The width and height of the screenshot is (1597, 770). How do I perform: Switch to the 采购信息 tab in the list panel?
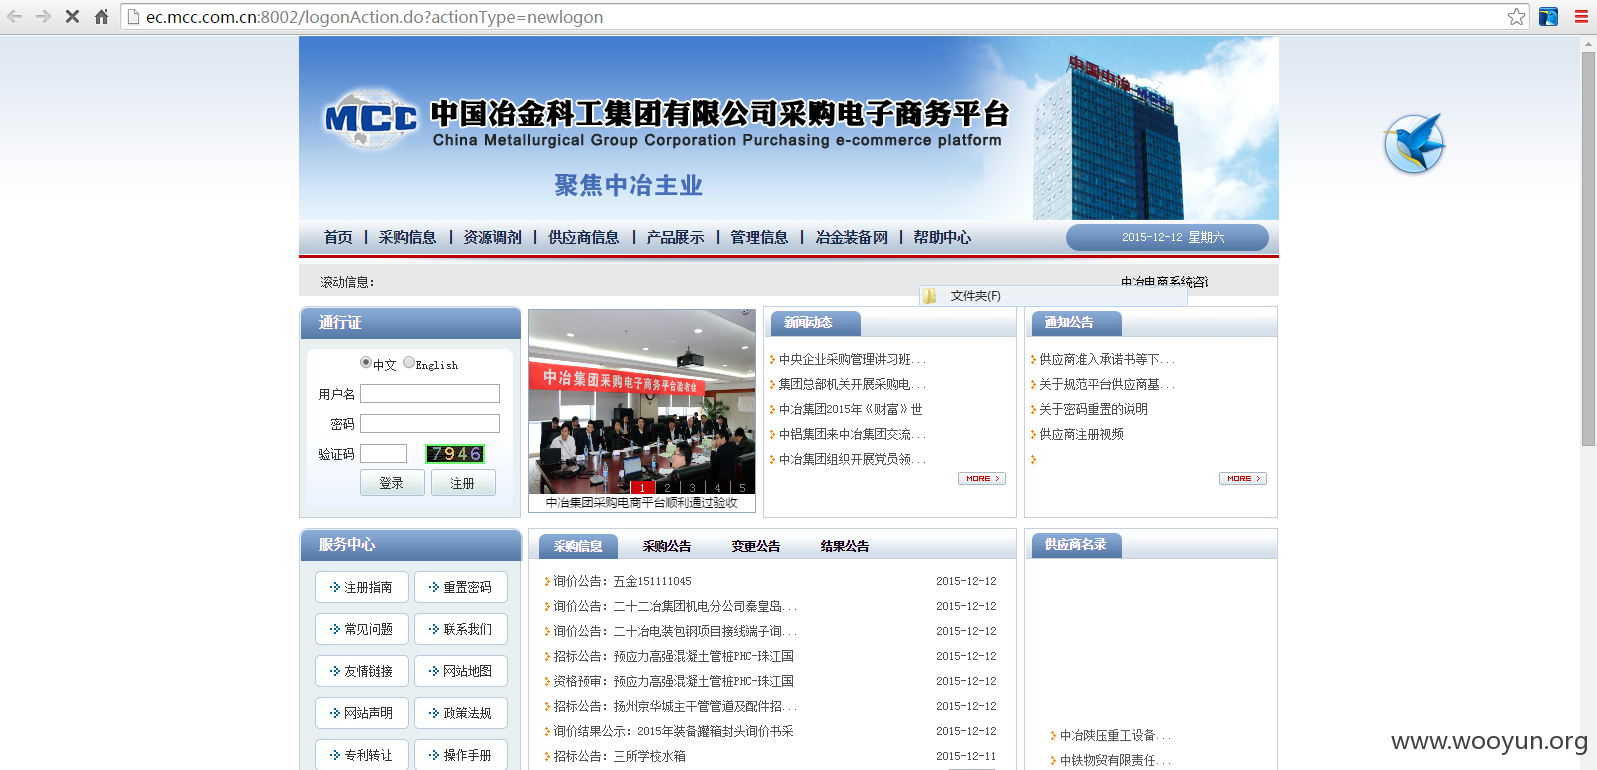coord(578,546)
